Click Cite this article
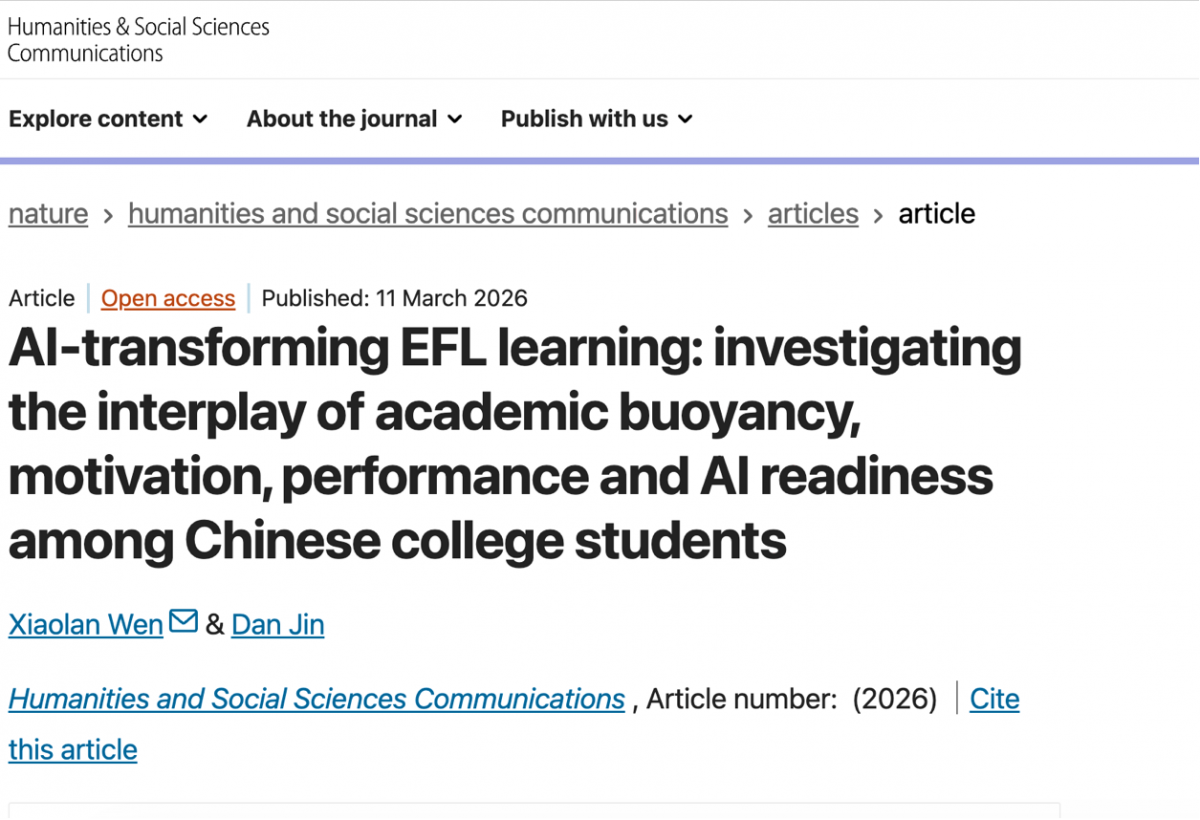This screenshot has height=820, width=1200. (x=994, y=698)
